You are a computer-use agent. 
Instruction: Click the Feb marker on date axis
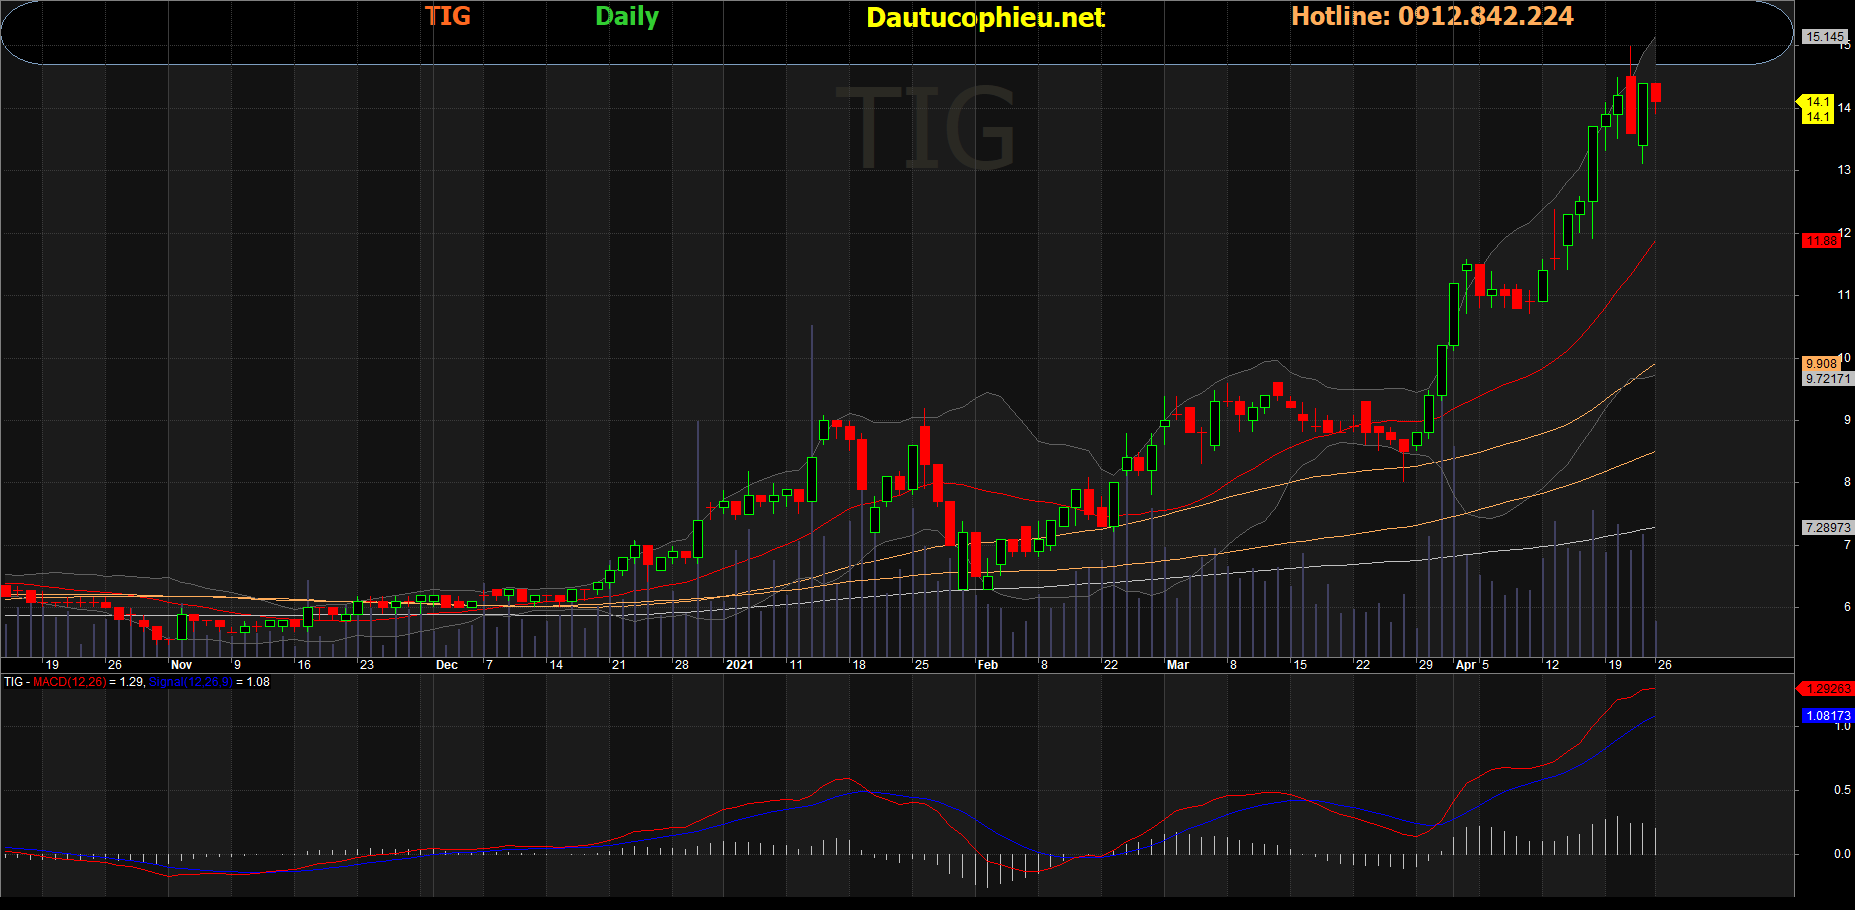987,665
